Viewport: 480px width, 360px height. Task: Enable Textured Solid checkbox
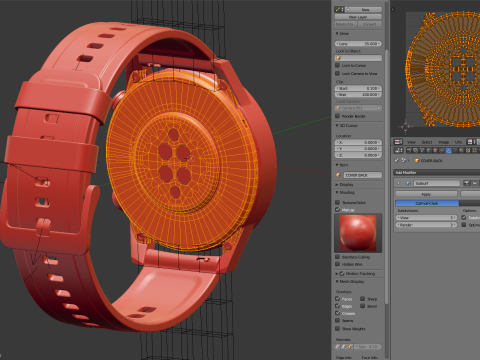337,202
